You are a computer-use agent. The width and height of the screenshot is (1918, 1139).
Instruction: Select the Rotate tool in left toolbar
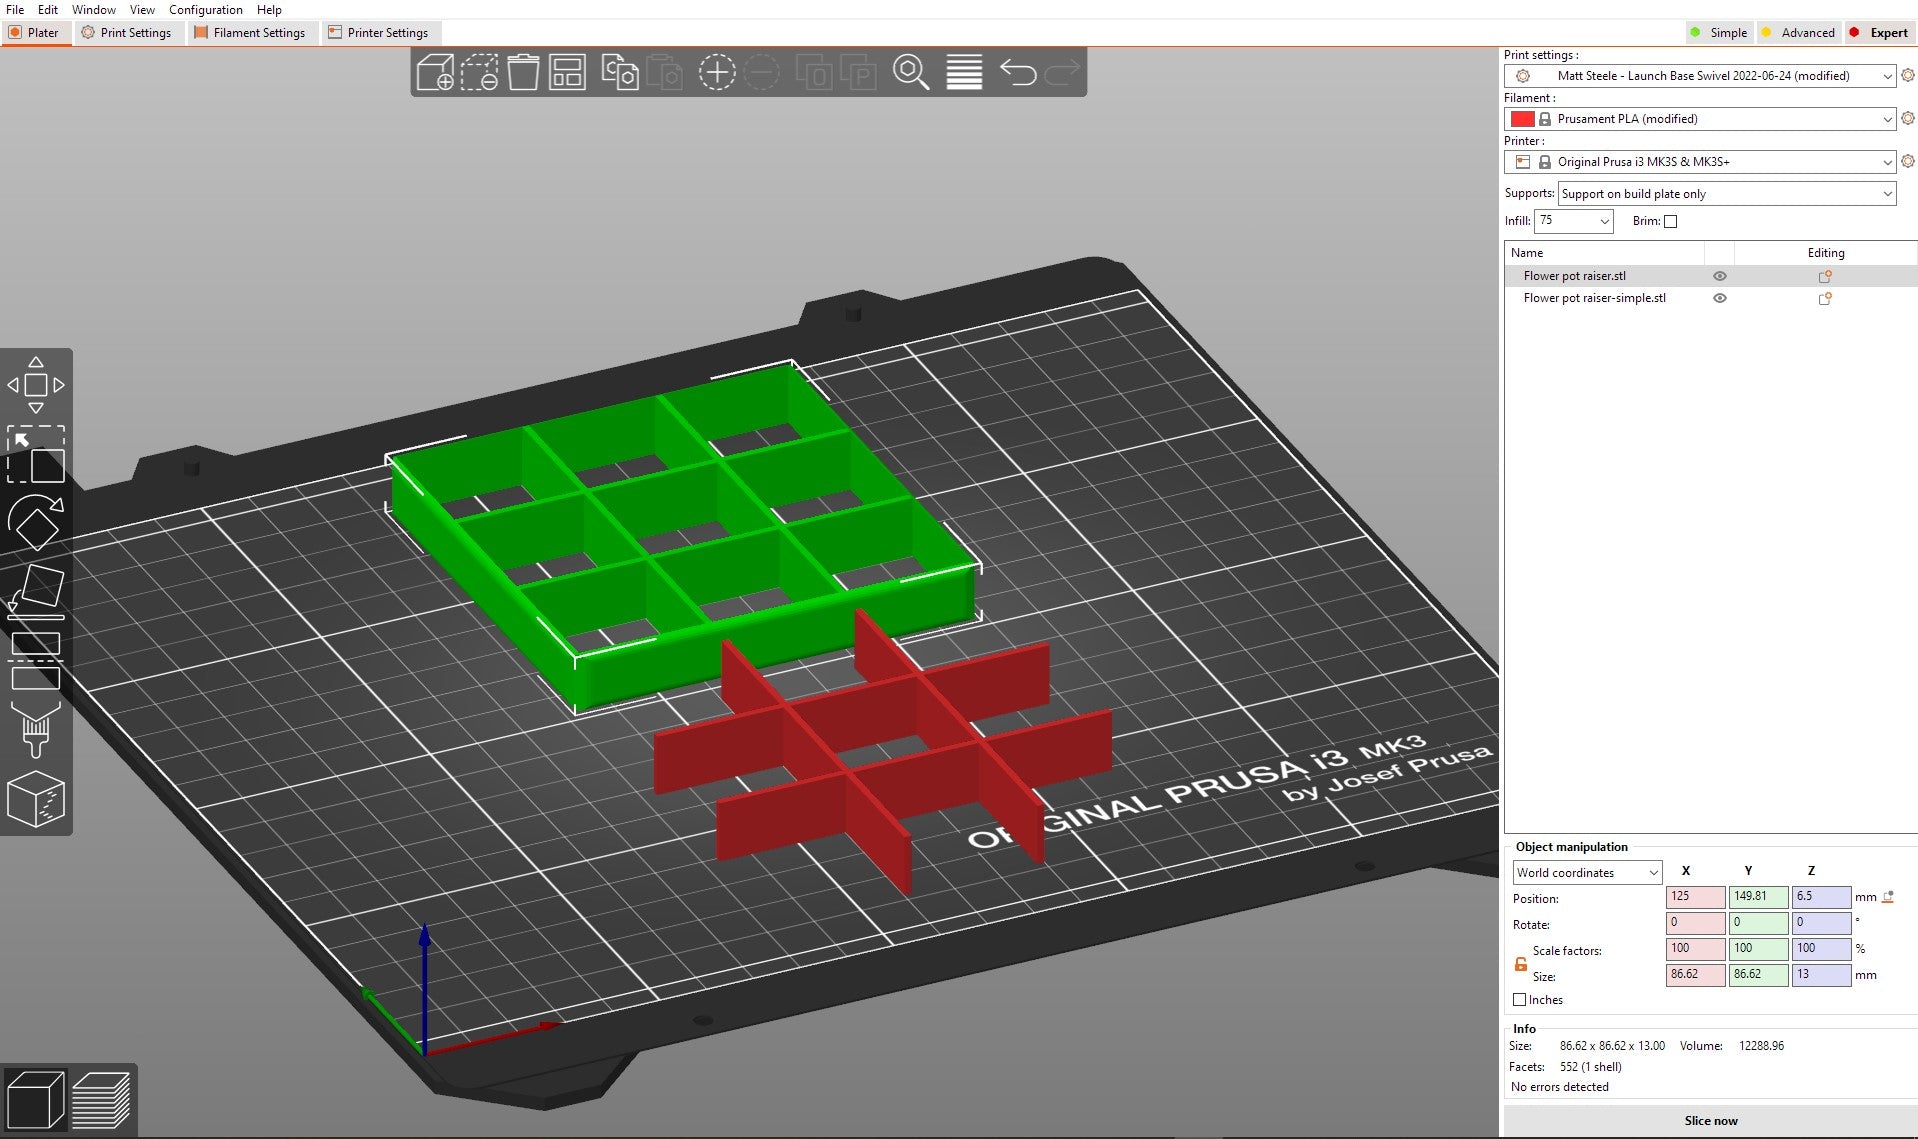[x=36, y=522]
